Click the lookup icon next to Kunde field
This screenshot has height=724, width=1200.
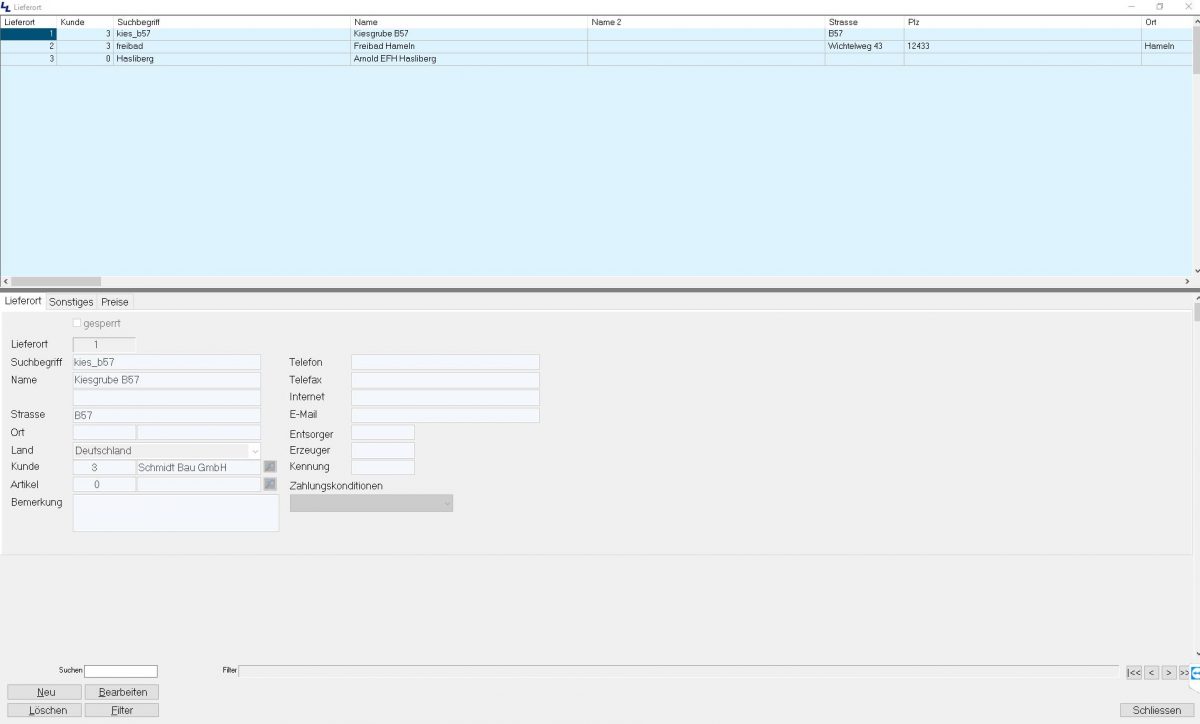click(269, 467)
